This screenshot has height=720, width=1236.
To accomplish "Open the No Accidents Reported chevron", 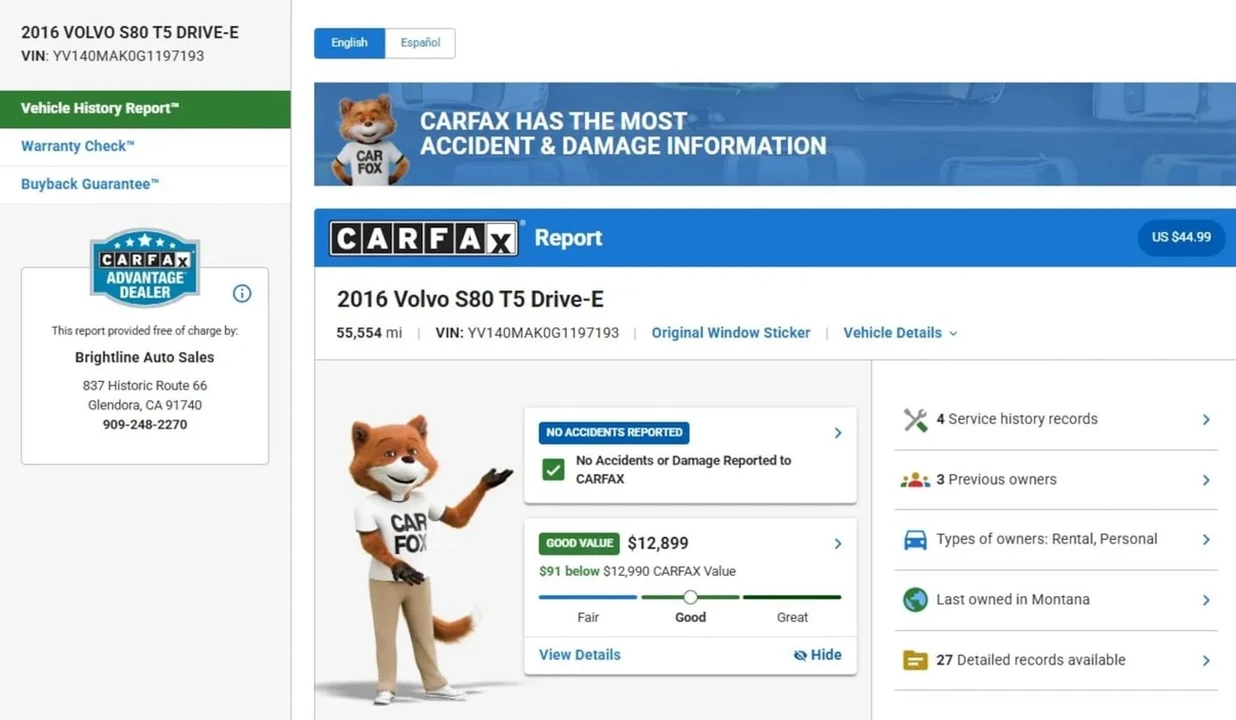I will point(838,433).
